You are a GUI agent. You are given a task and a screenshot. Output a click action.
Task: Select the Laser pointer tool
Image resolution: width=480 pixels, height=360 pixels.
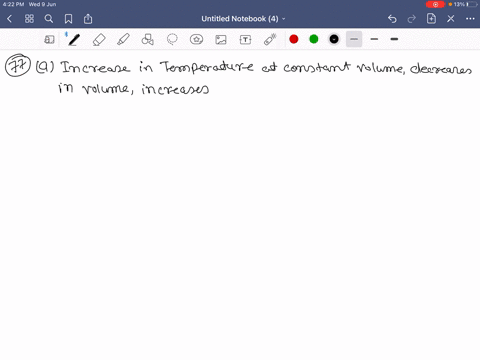(270, 39)
